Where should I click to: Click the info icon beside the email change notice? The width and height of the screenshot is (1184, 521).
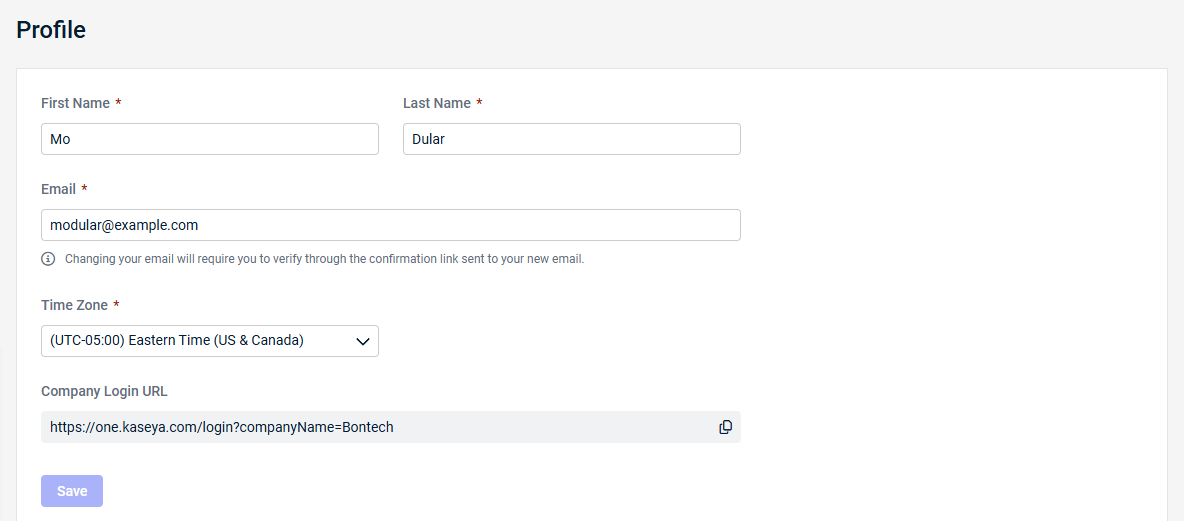(48, 259)
